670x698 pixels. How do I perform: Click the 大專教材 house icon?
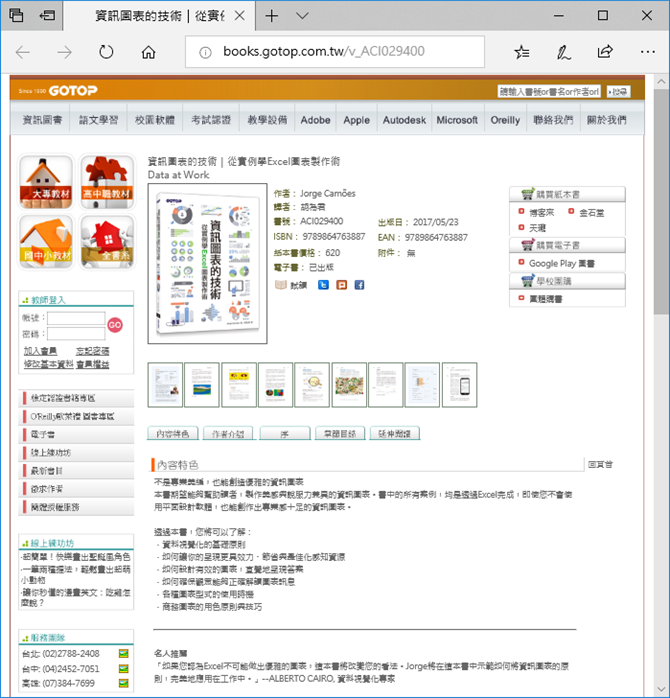pyautogui.click(x=45, y=183)
